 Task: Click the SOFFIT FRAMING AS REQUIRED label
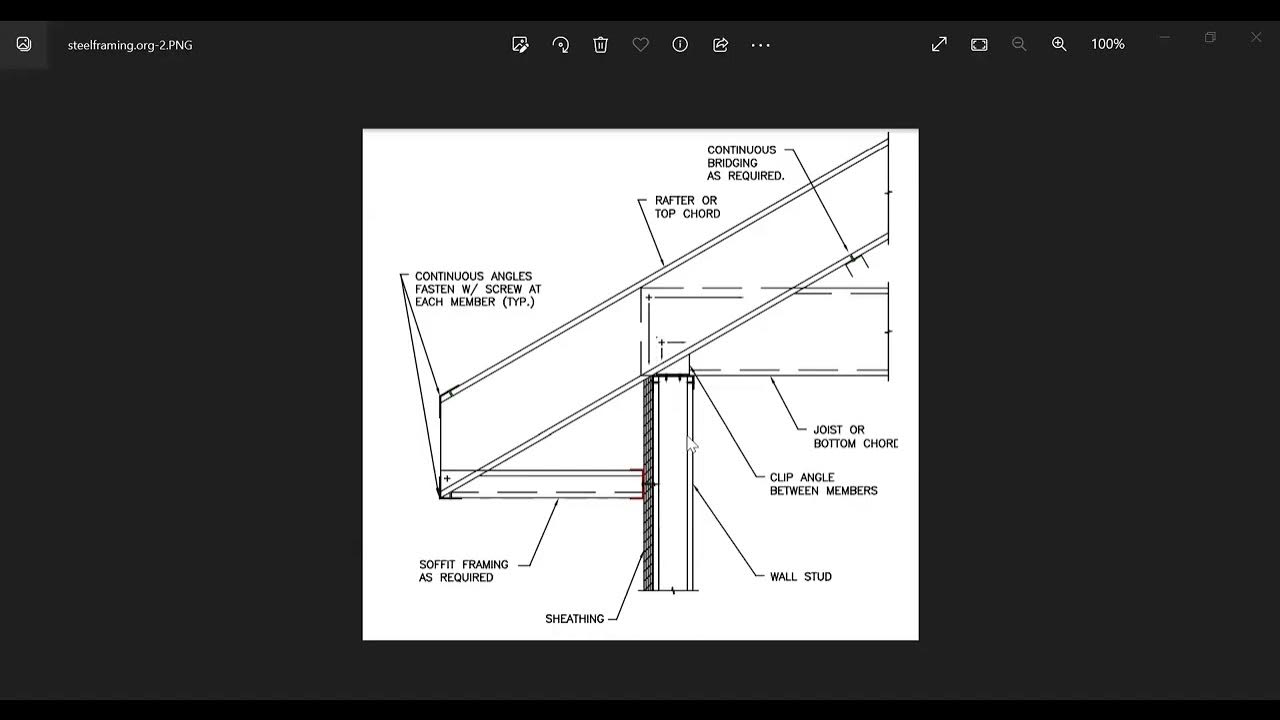pyautogui.click(x=463, y=571)
